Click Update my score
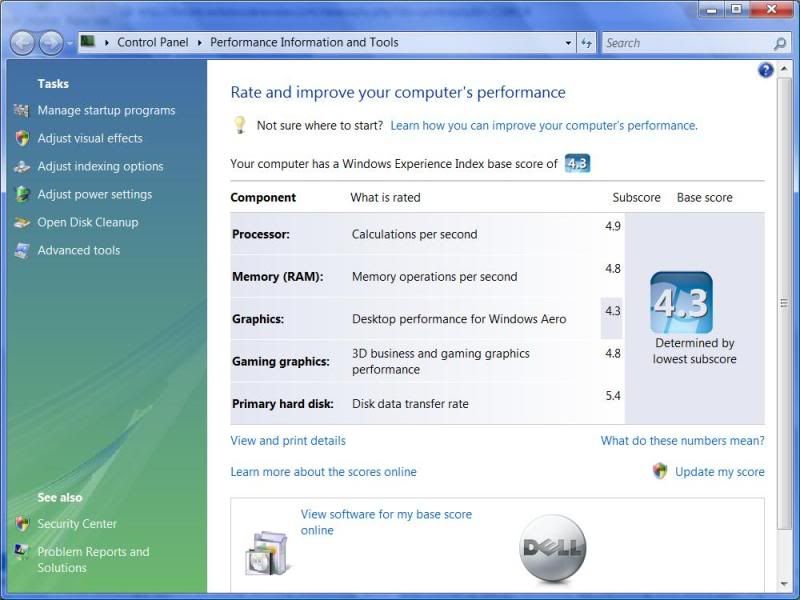This screenshot has height=600, width=800. pyautogui.click(x=719, y=472)
